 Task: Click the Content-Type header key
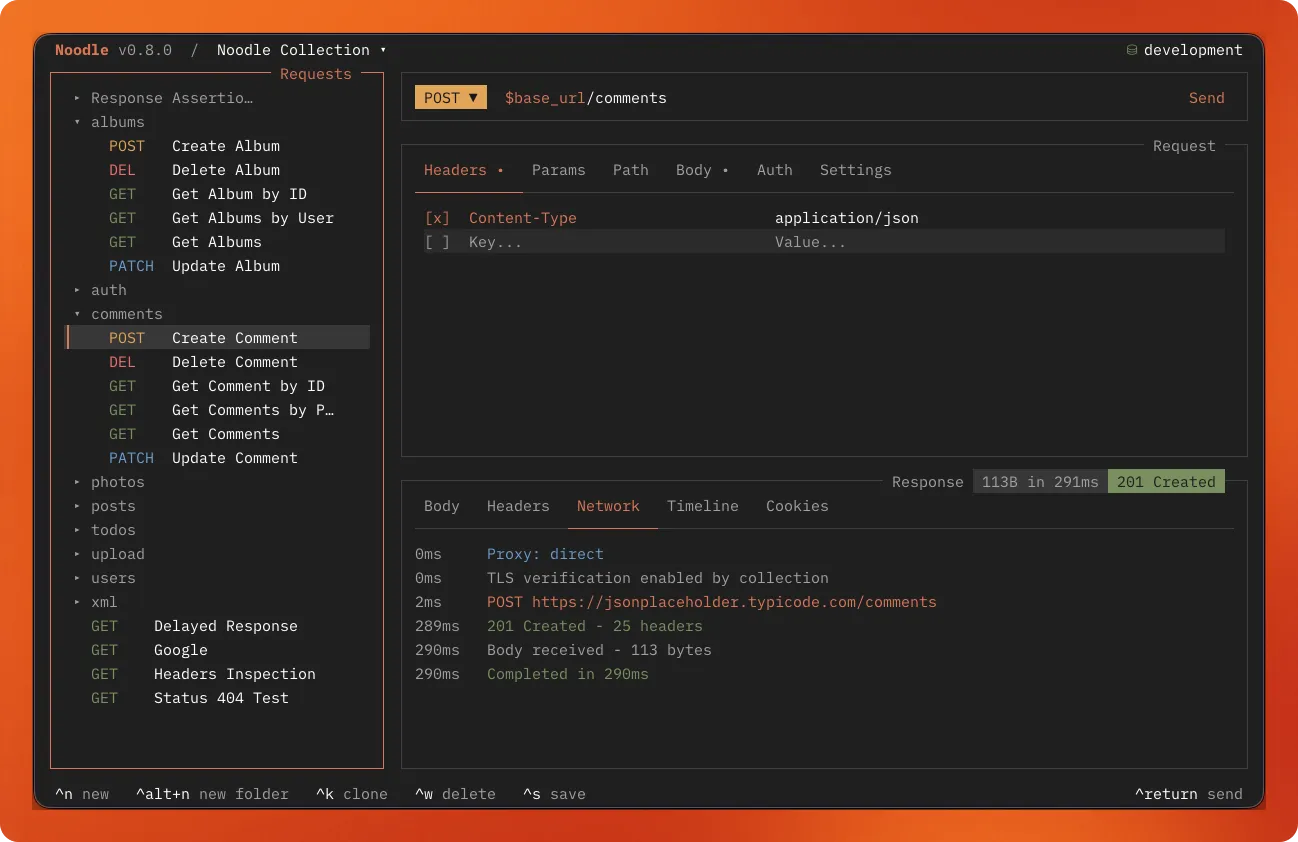[x=523, y=218]
